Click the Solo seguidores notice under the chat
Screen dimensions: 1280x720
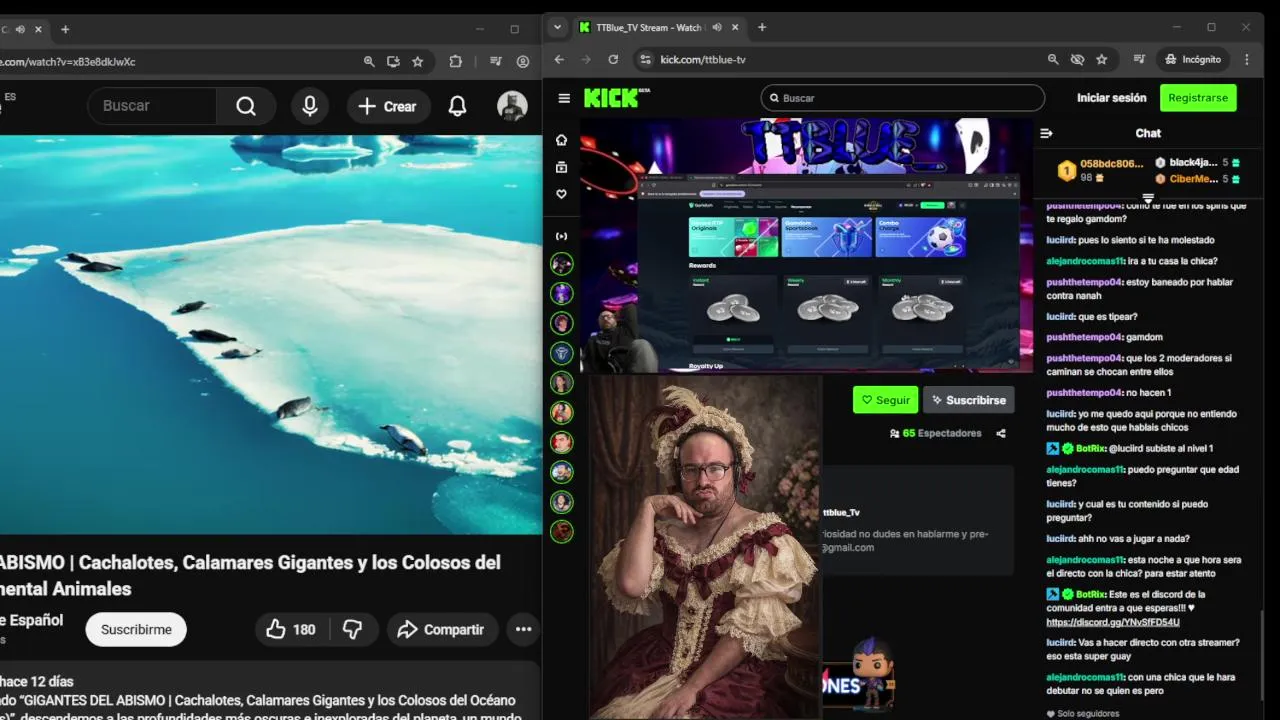pos(1083,714)
